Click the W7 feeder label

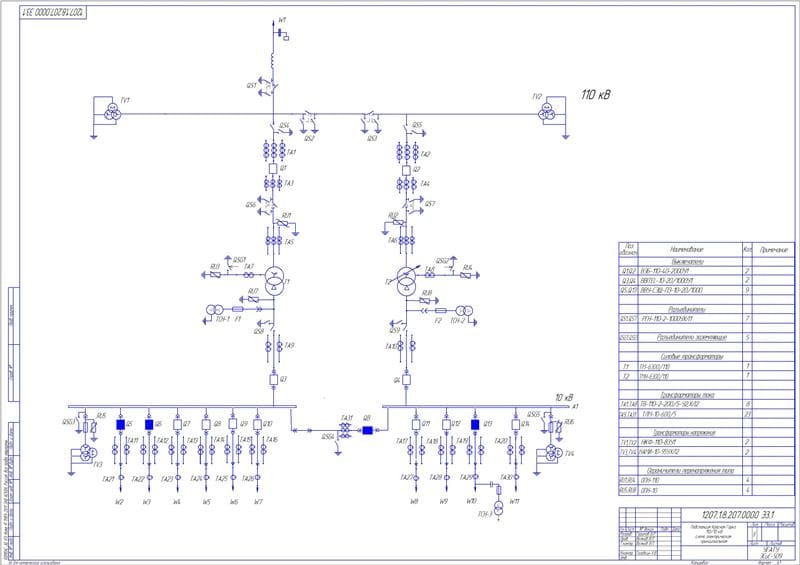point(258,502)
